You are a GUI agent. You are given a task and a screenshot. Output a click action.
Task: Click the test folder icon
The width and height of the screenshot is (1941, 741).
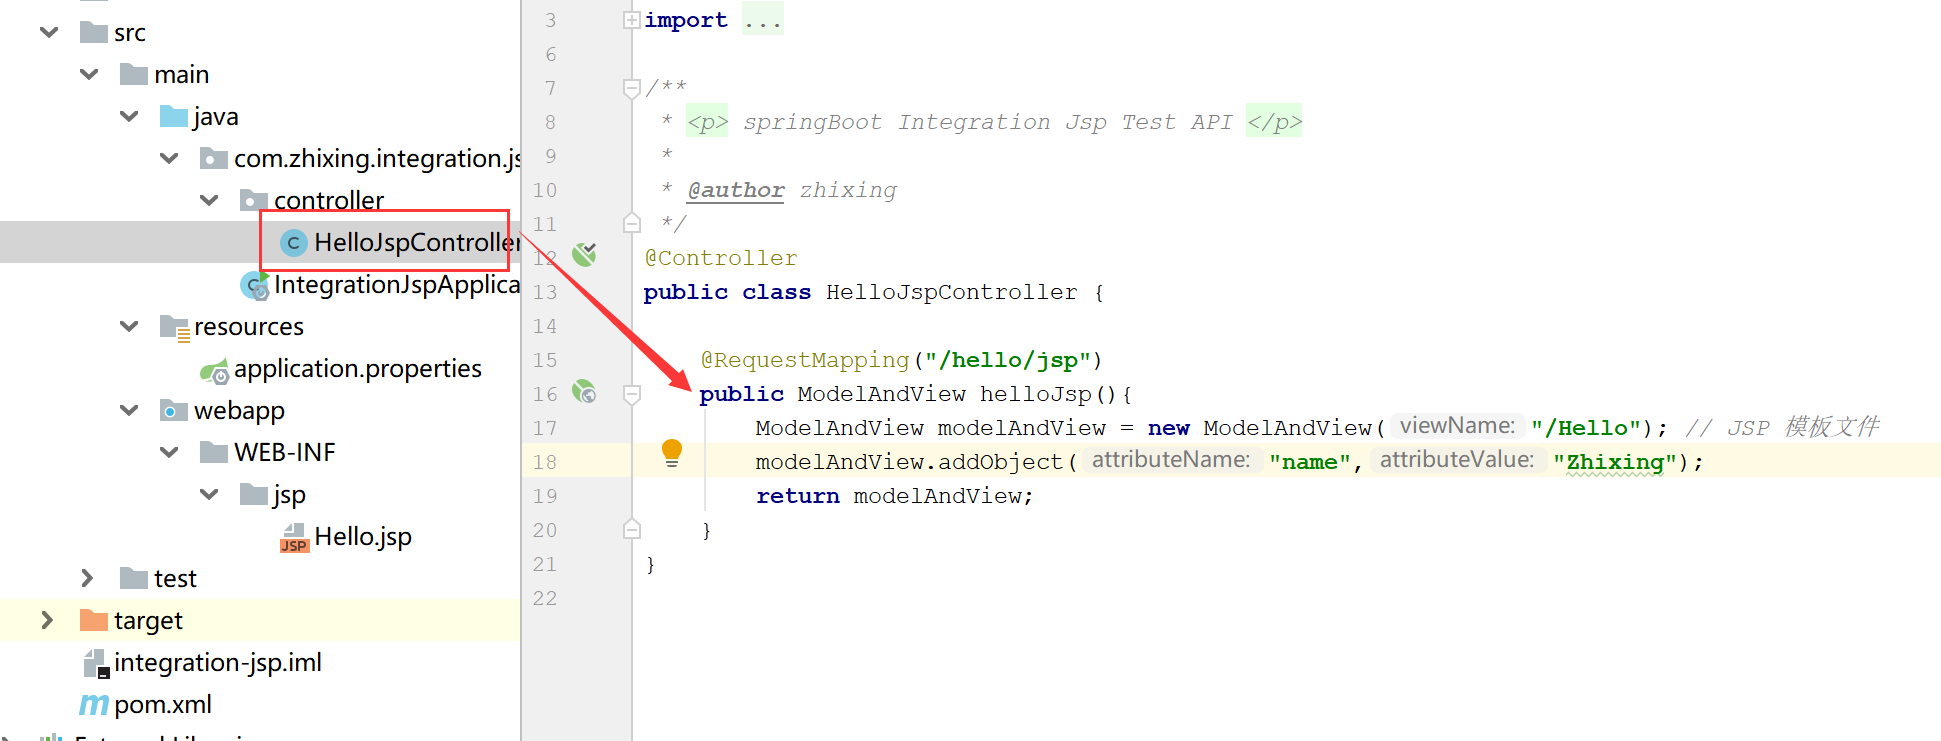(x=134, y=578)
